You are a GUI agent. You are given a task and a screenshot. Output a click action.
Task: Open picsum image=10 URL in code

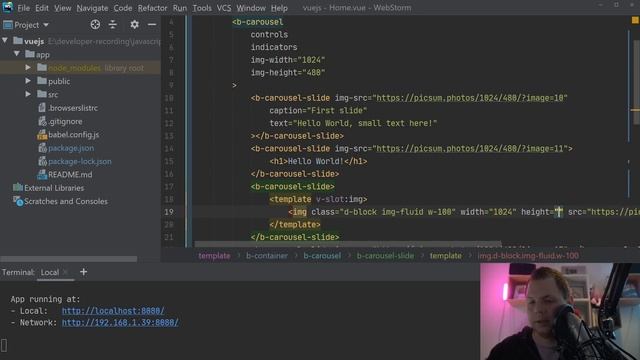470,98
